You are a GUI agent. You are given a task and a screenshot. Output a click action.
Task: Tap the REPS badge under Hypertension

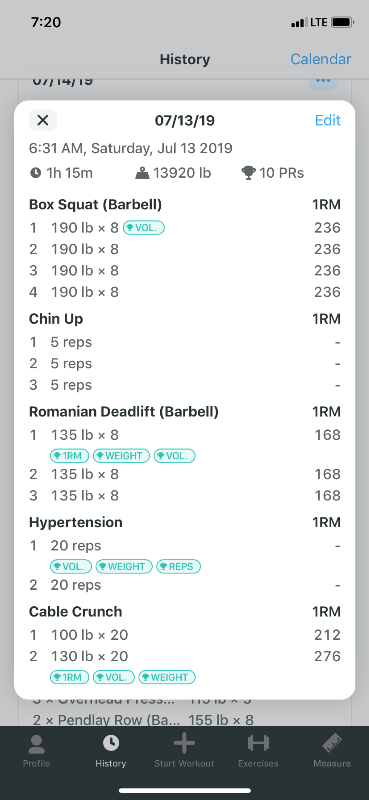tap(178, 566)
